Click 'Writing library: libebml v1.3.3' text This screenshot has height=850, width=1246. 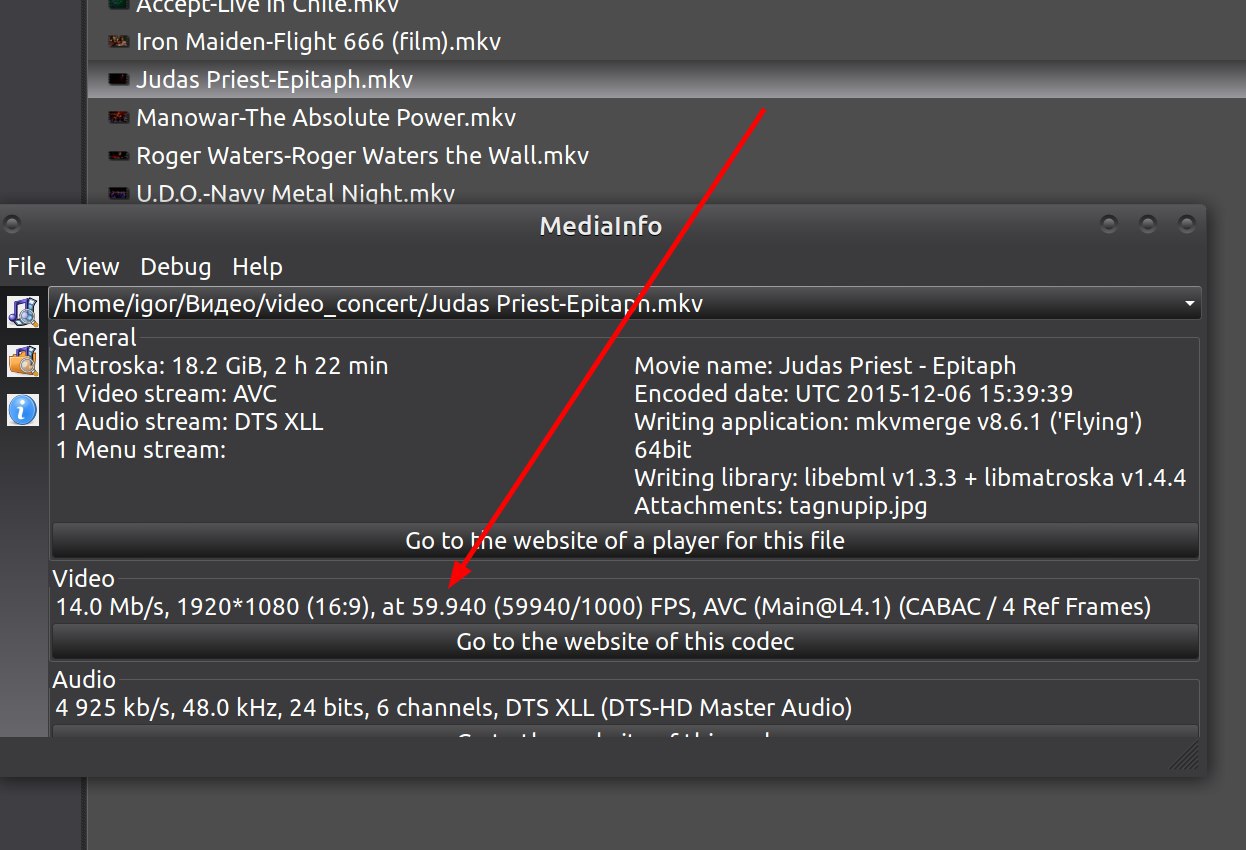tap(910, 478)
